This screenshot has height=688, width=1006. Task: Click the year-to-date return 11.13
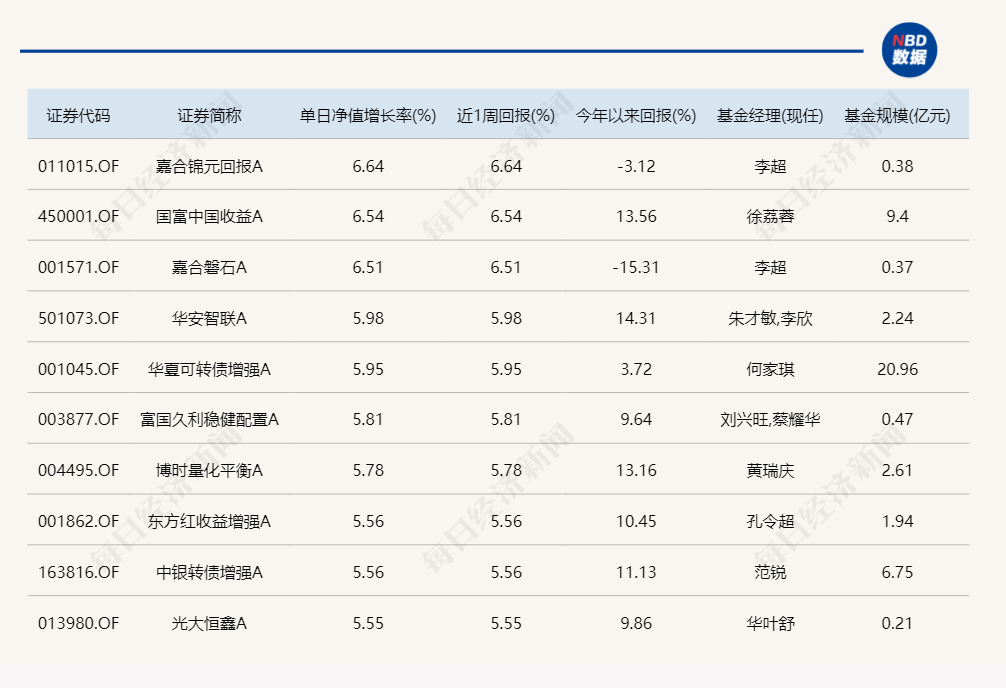click(x=636, y=572)
